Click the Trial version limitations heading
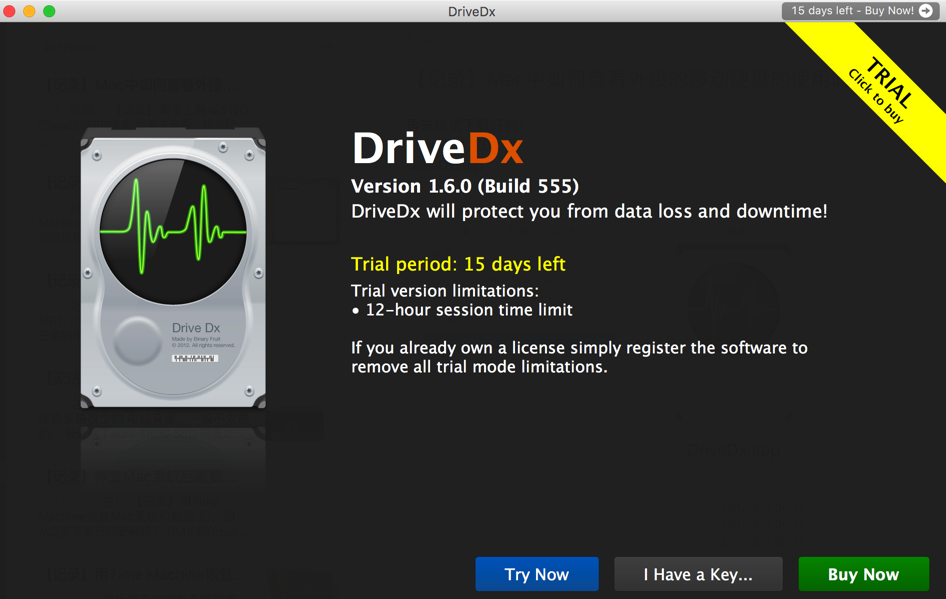946x599 pixels. pos(445,291)
